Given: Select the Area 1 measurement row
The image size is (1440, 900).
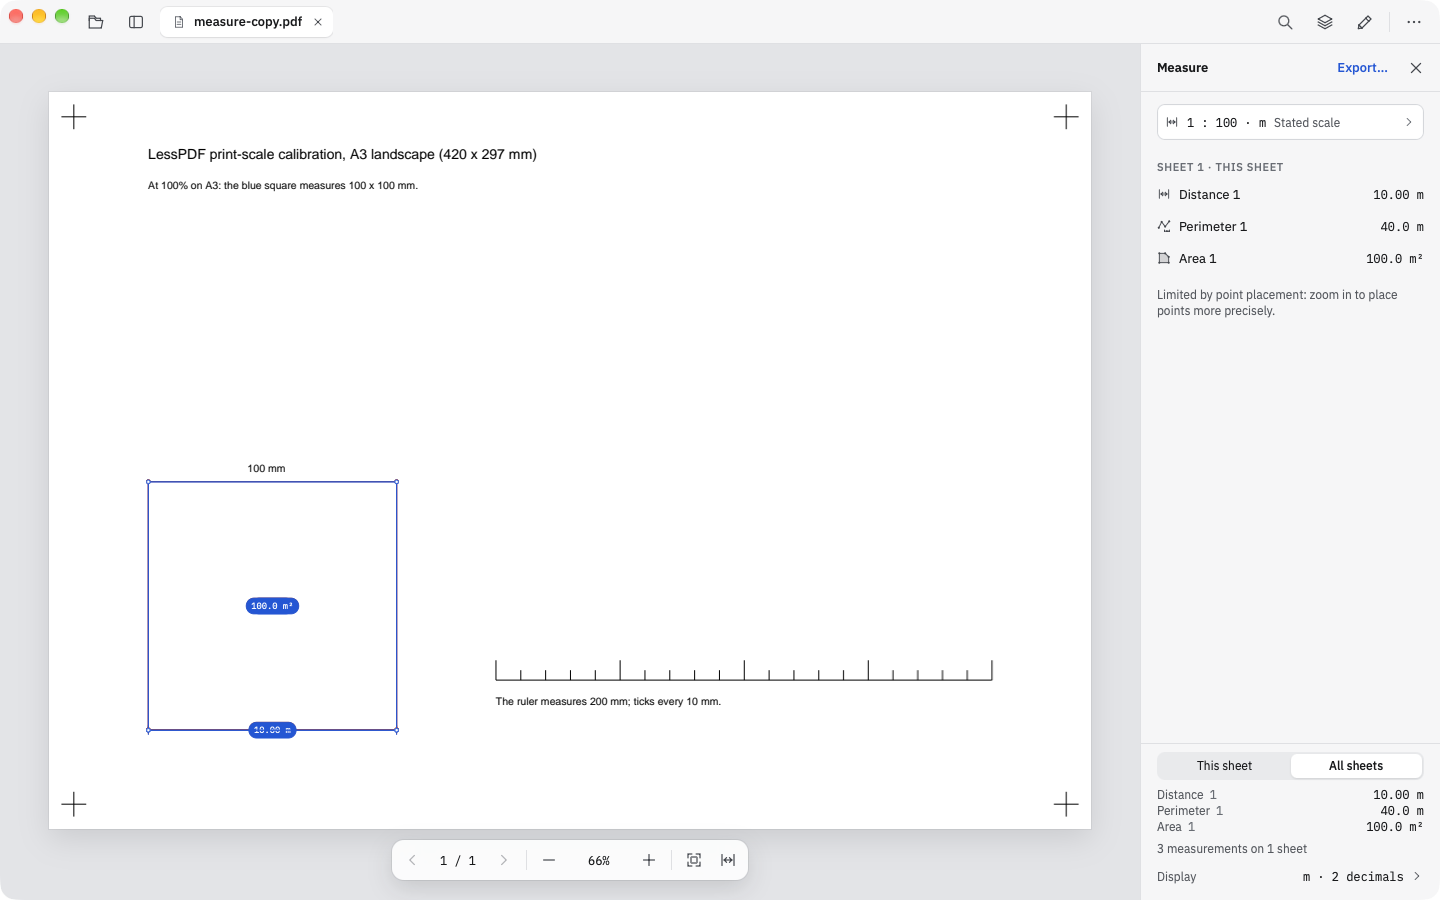Looking at the screenshot, I should (1290, 259).
